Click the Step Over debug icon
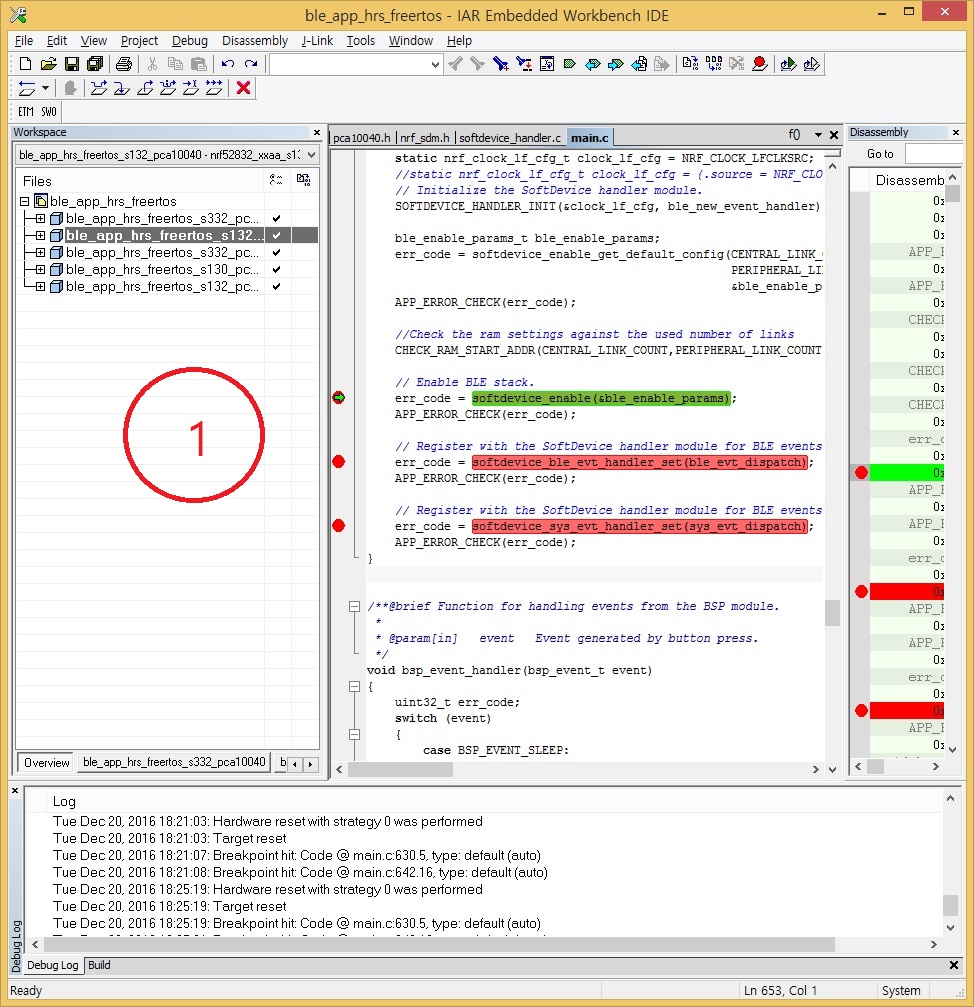Screen dimensions: 974x1007 [x=98, y=88]
